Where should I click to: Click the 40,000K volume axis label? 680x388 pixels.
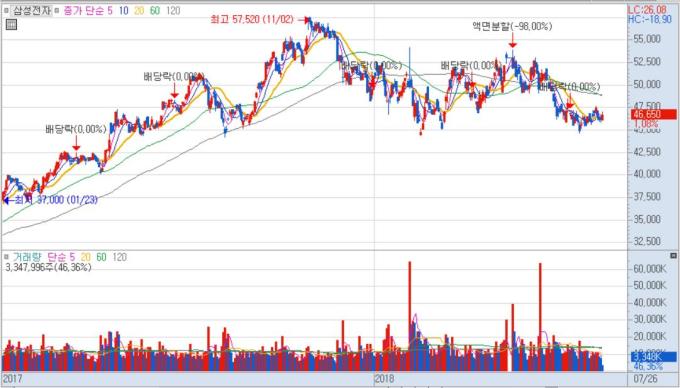pyautogui.click(x=650, y=303)
